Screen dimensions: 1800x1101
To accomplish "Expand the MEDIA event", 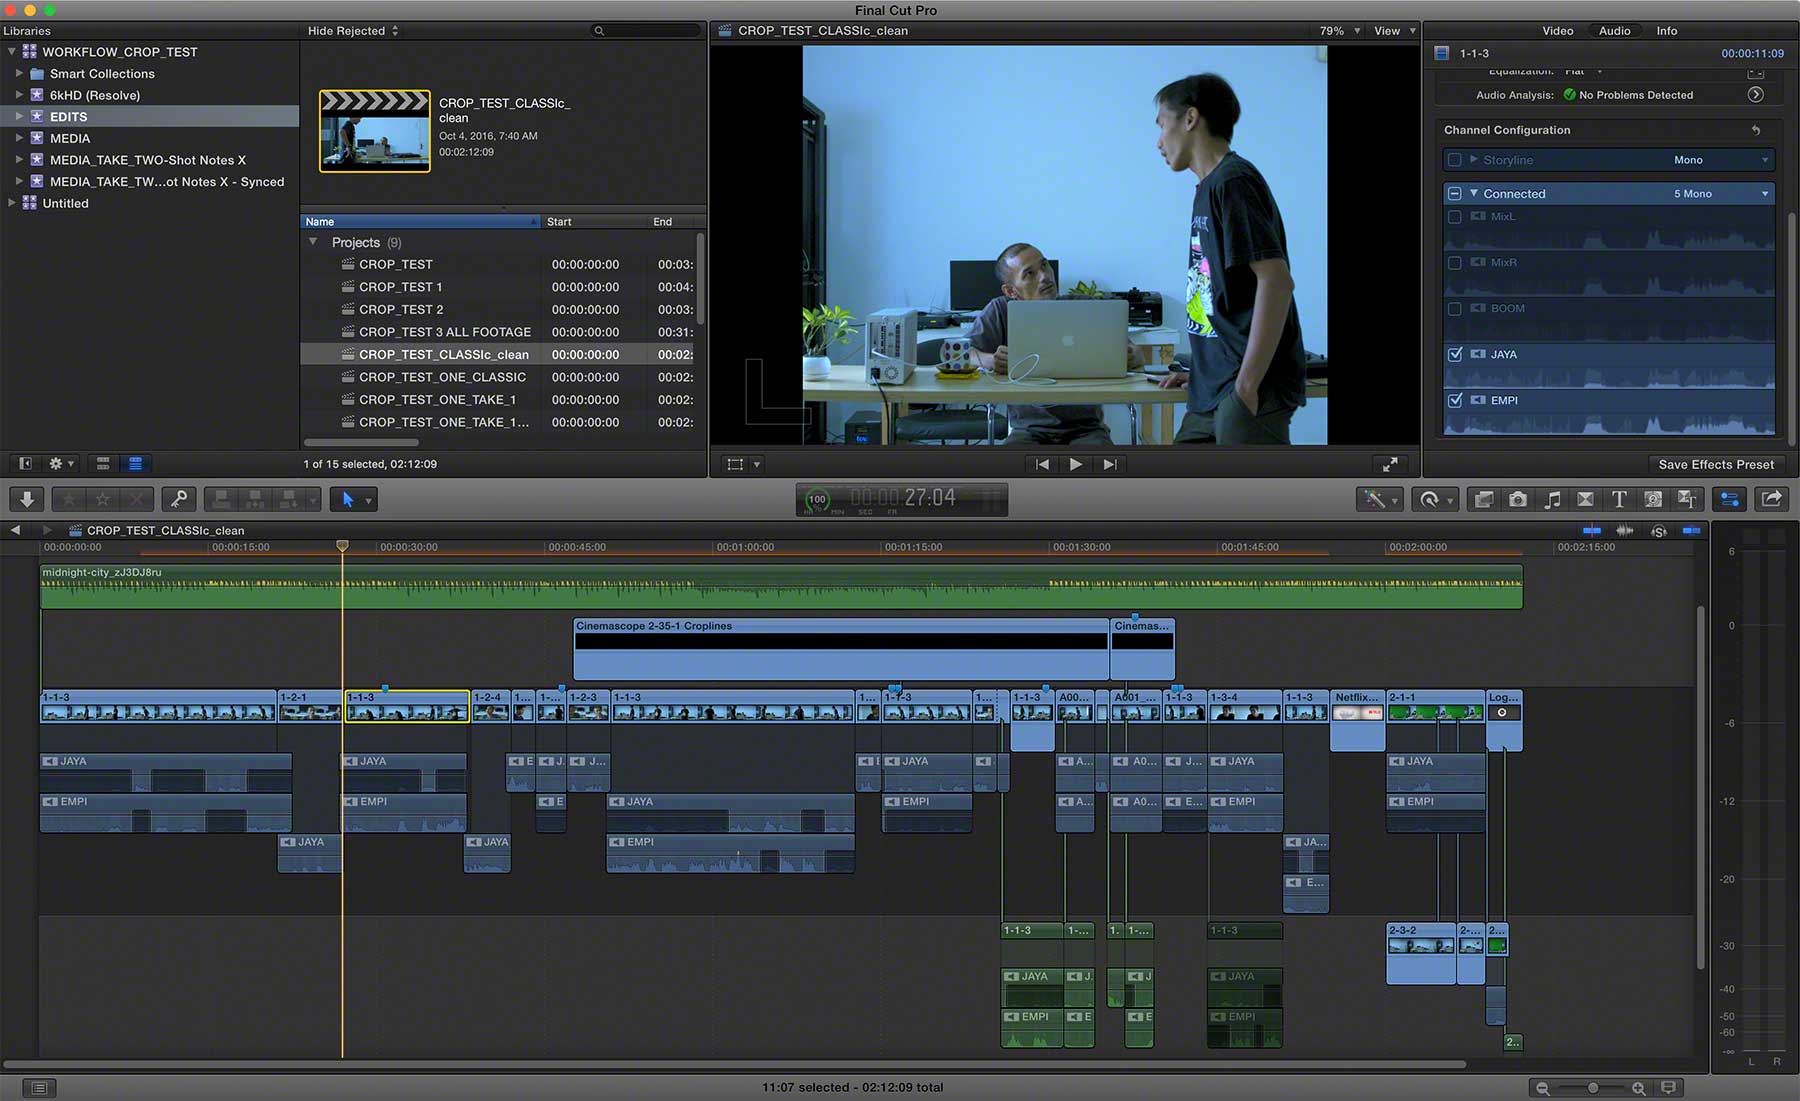I will pos(19,138).
